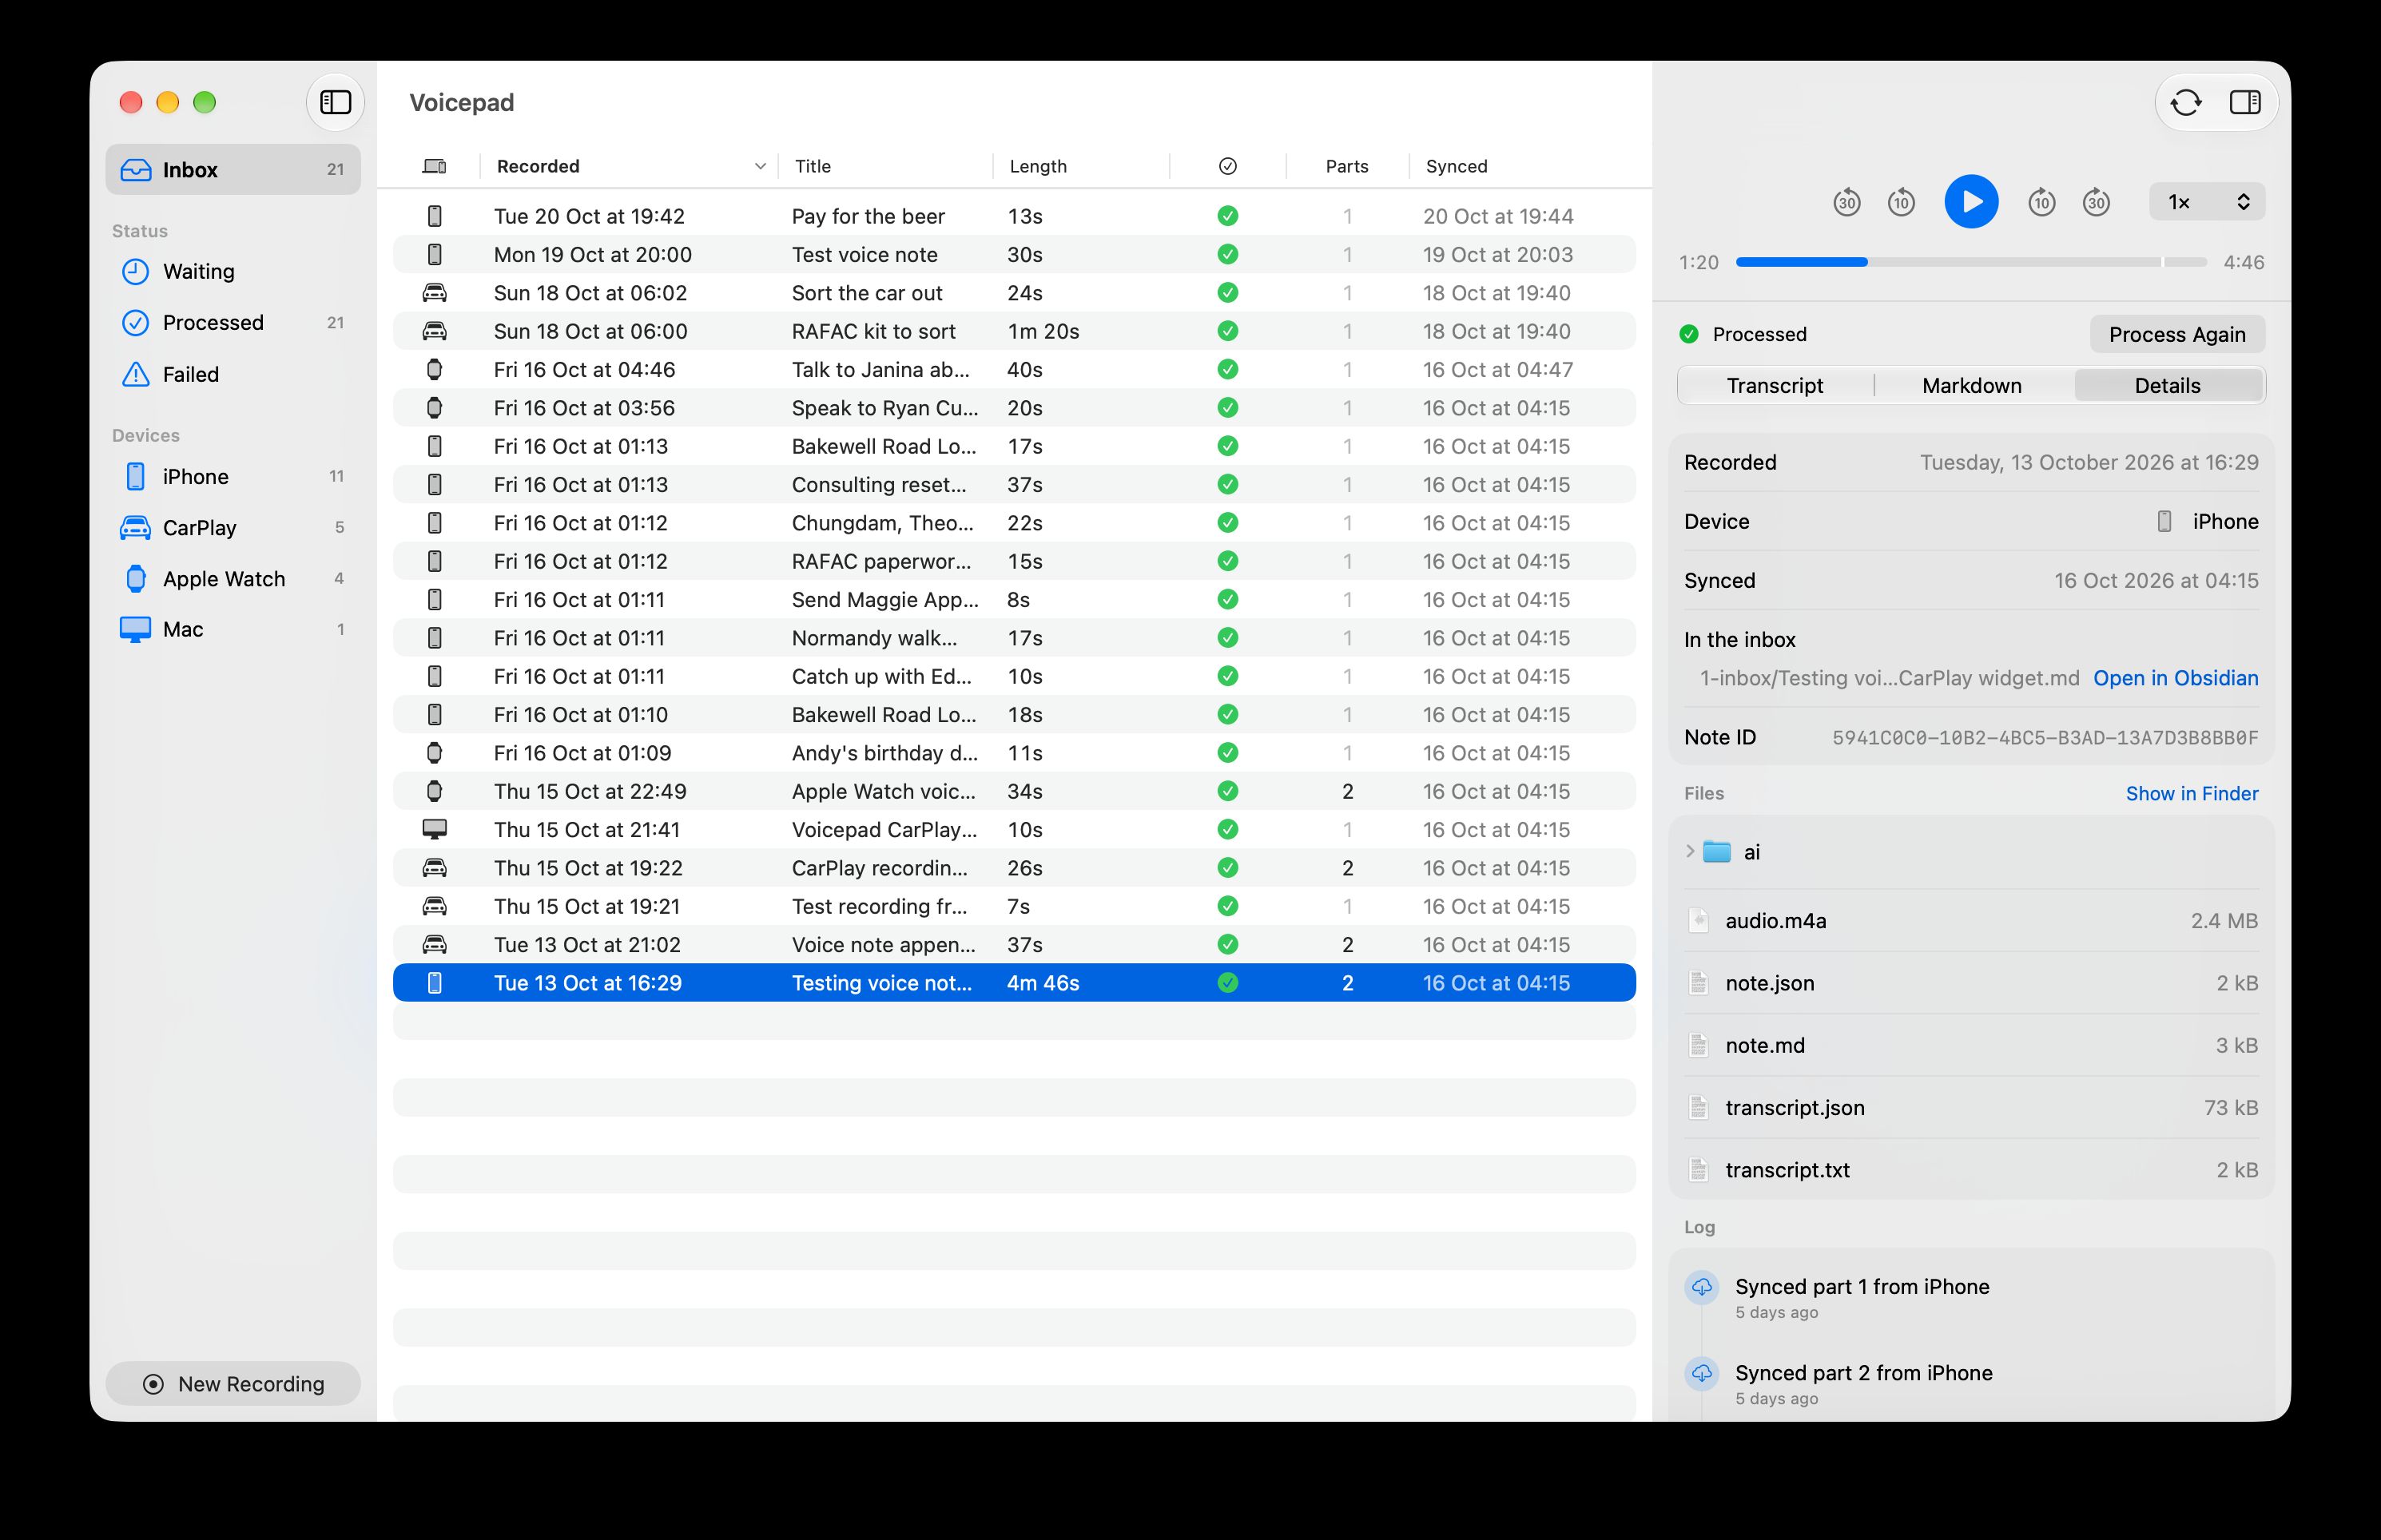The image size is (2381, 1540).
Task: Play the selected recording
Action: (x=1971, y=202)
